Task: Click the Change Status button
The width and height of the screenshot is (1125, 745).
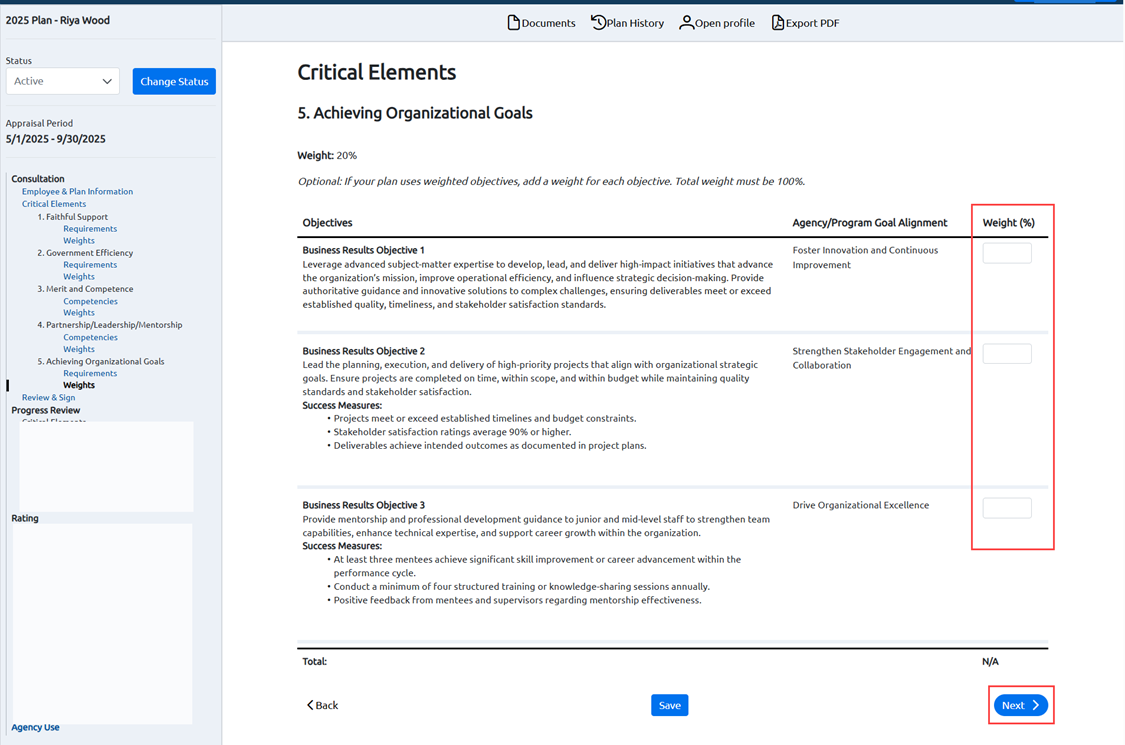Action: [174, 81]
